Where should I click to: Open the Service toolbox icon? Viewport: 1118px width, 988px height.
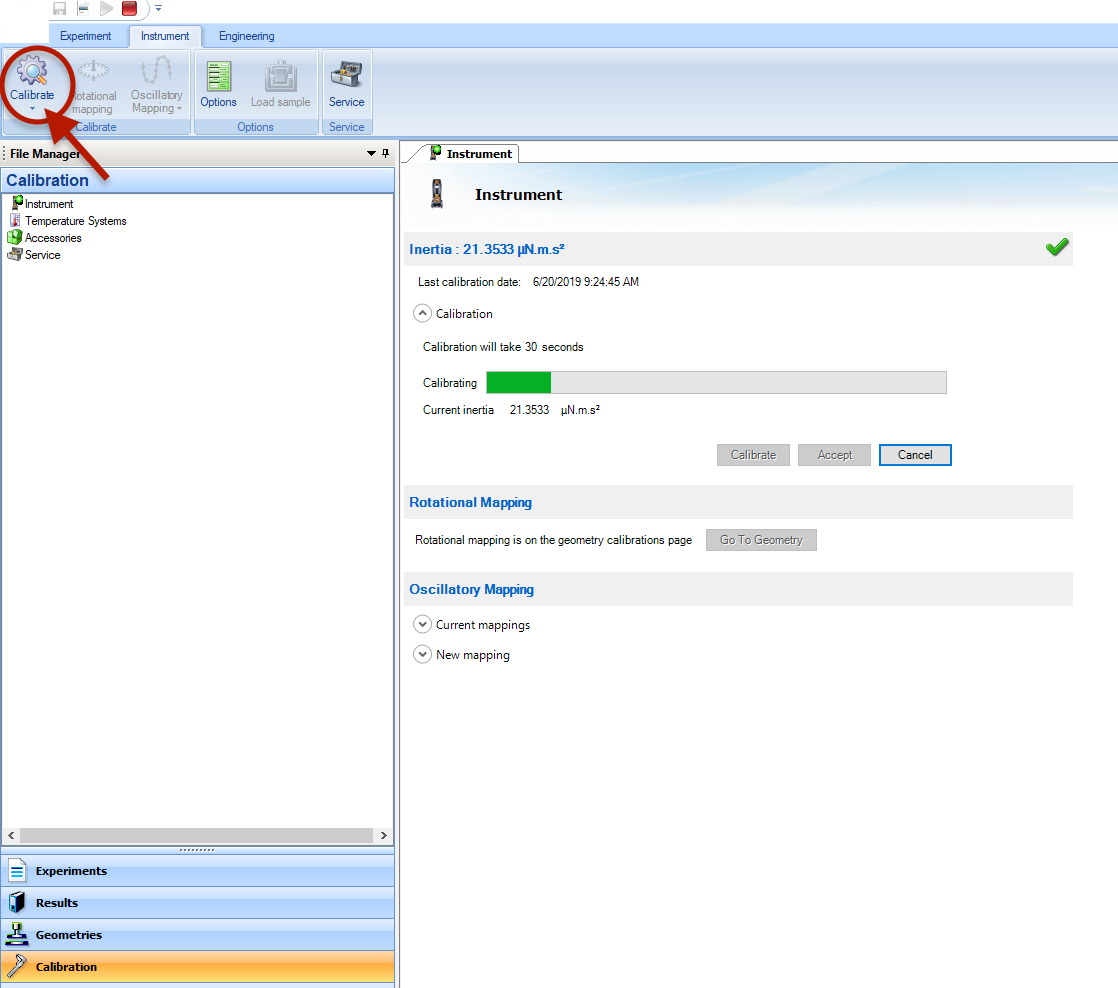(x=347, y=75)
